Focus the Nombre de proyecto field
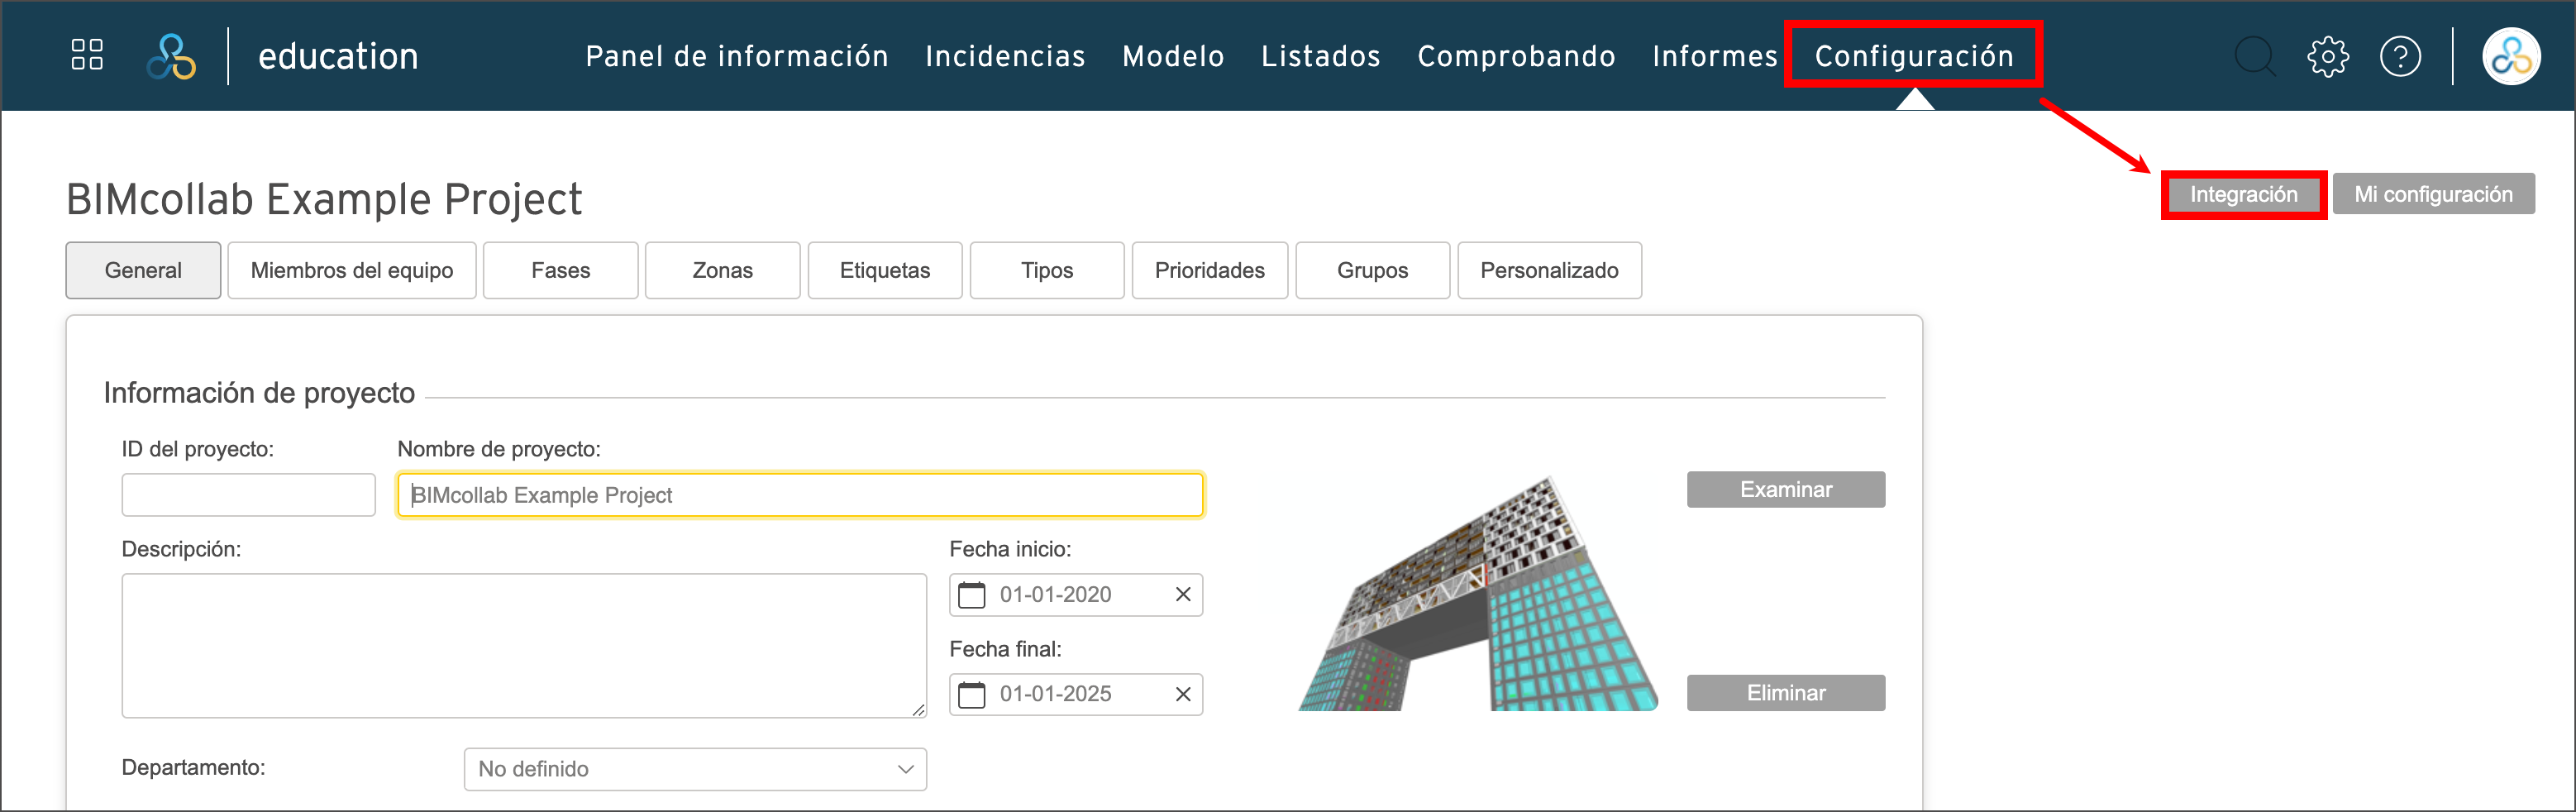Image resolution: width=2576 pixels, height=812 pixels. coord(800,495)
